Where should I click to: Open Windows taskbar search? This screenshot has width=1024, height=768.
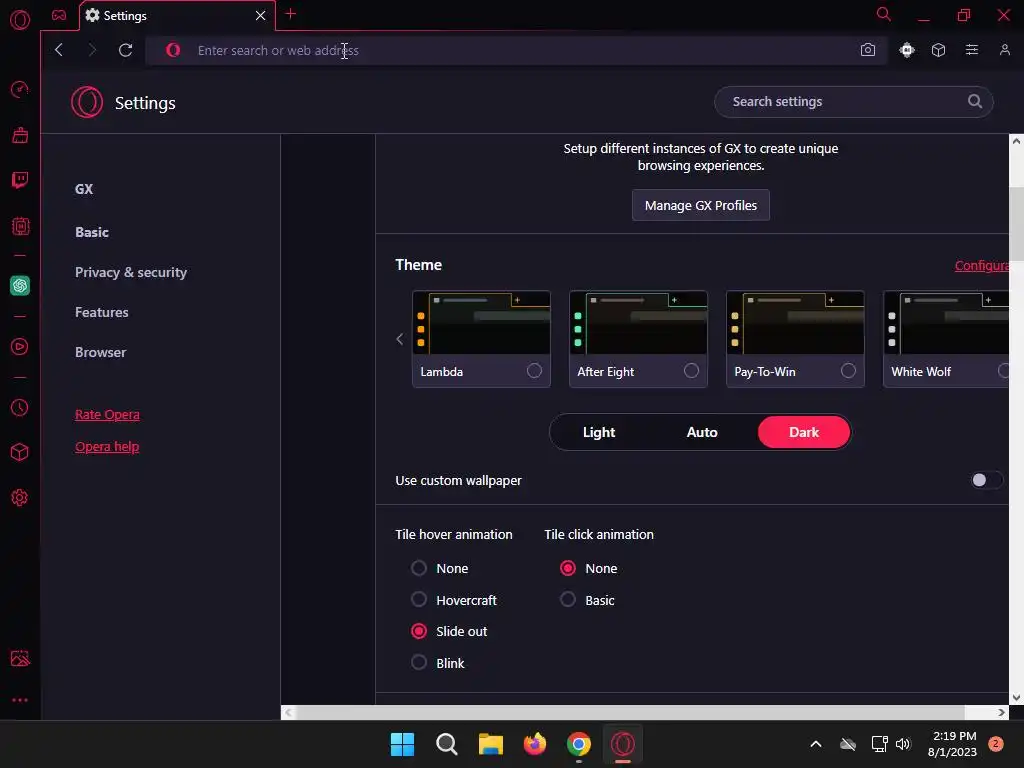tap(447, 744)
